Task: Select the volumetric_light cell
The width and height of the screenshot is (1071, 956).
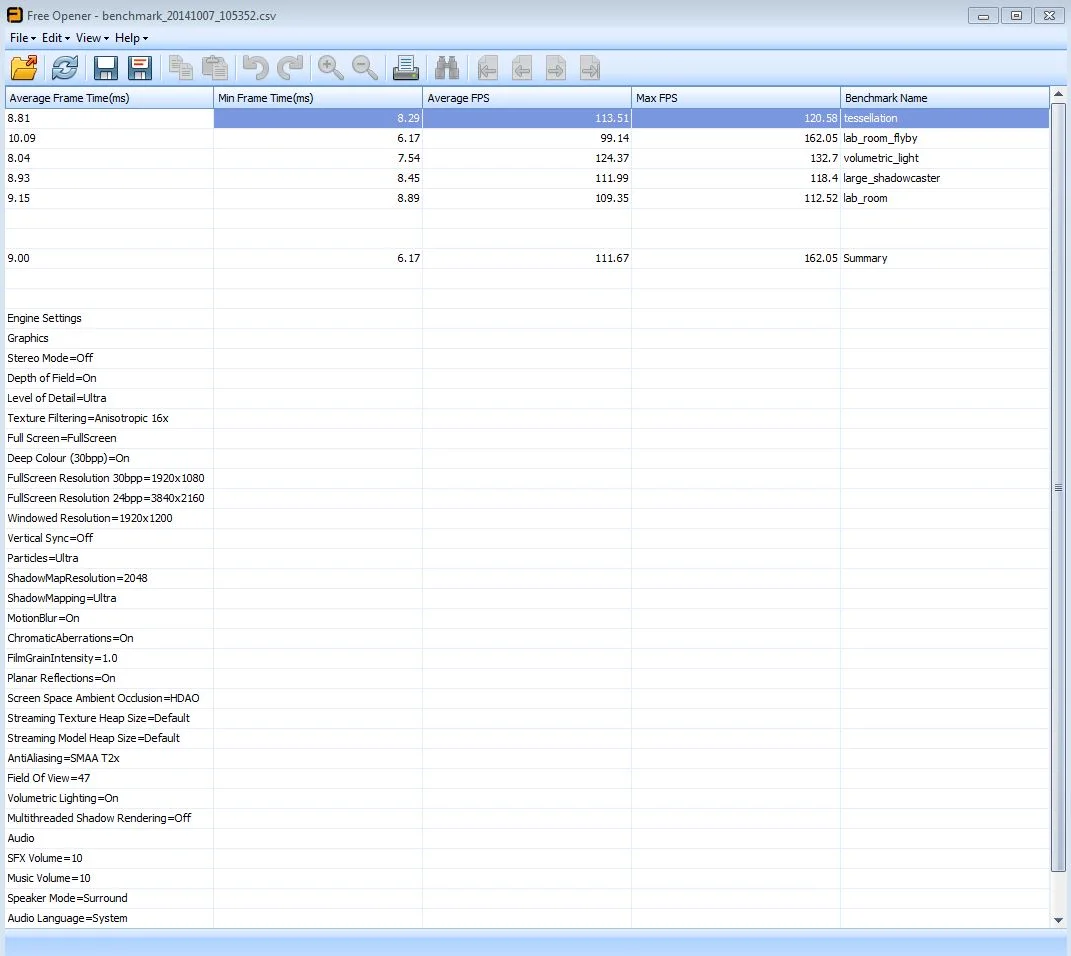Action: (x=945, y=158)
